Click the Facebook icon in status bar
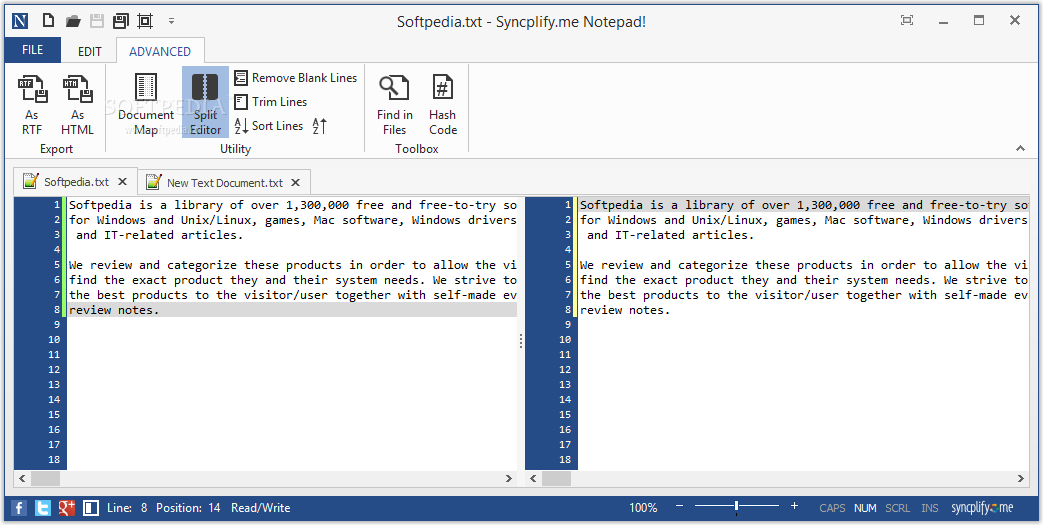Screen dimensions: 1043x525 click(x=20, y=508)
